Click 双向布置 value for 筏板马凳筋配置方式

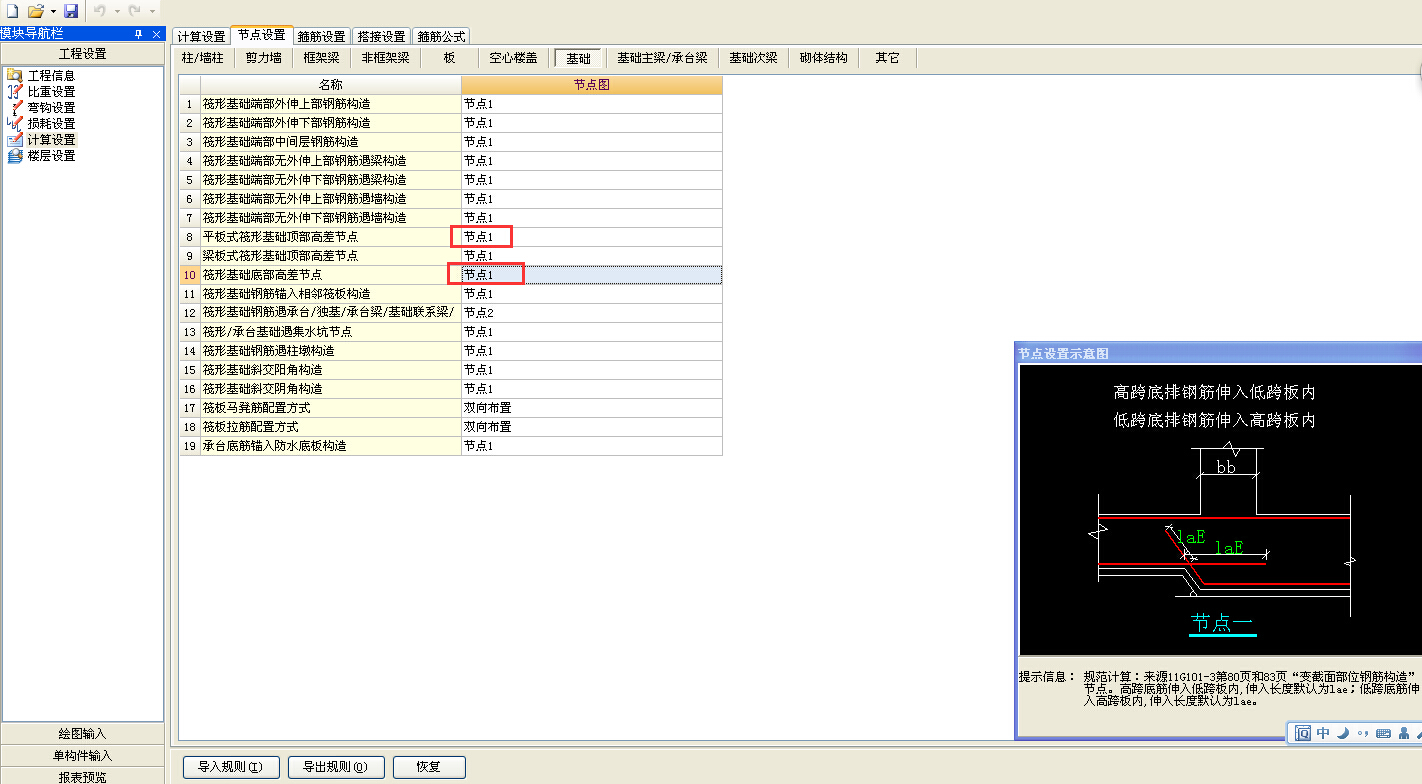point(592,408)
